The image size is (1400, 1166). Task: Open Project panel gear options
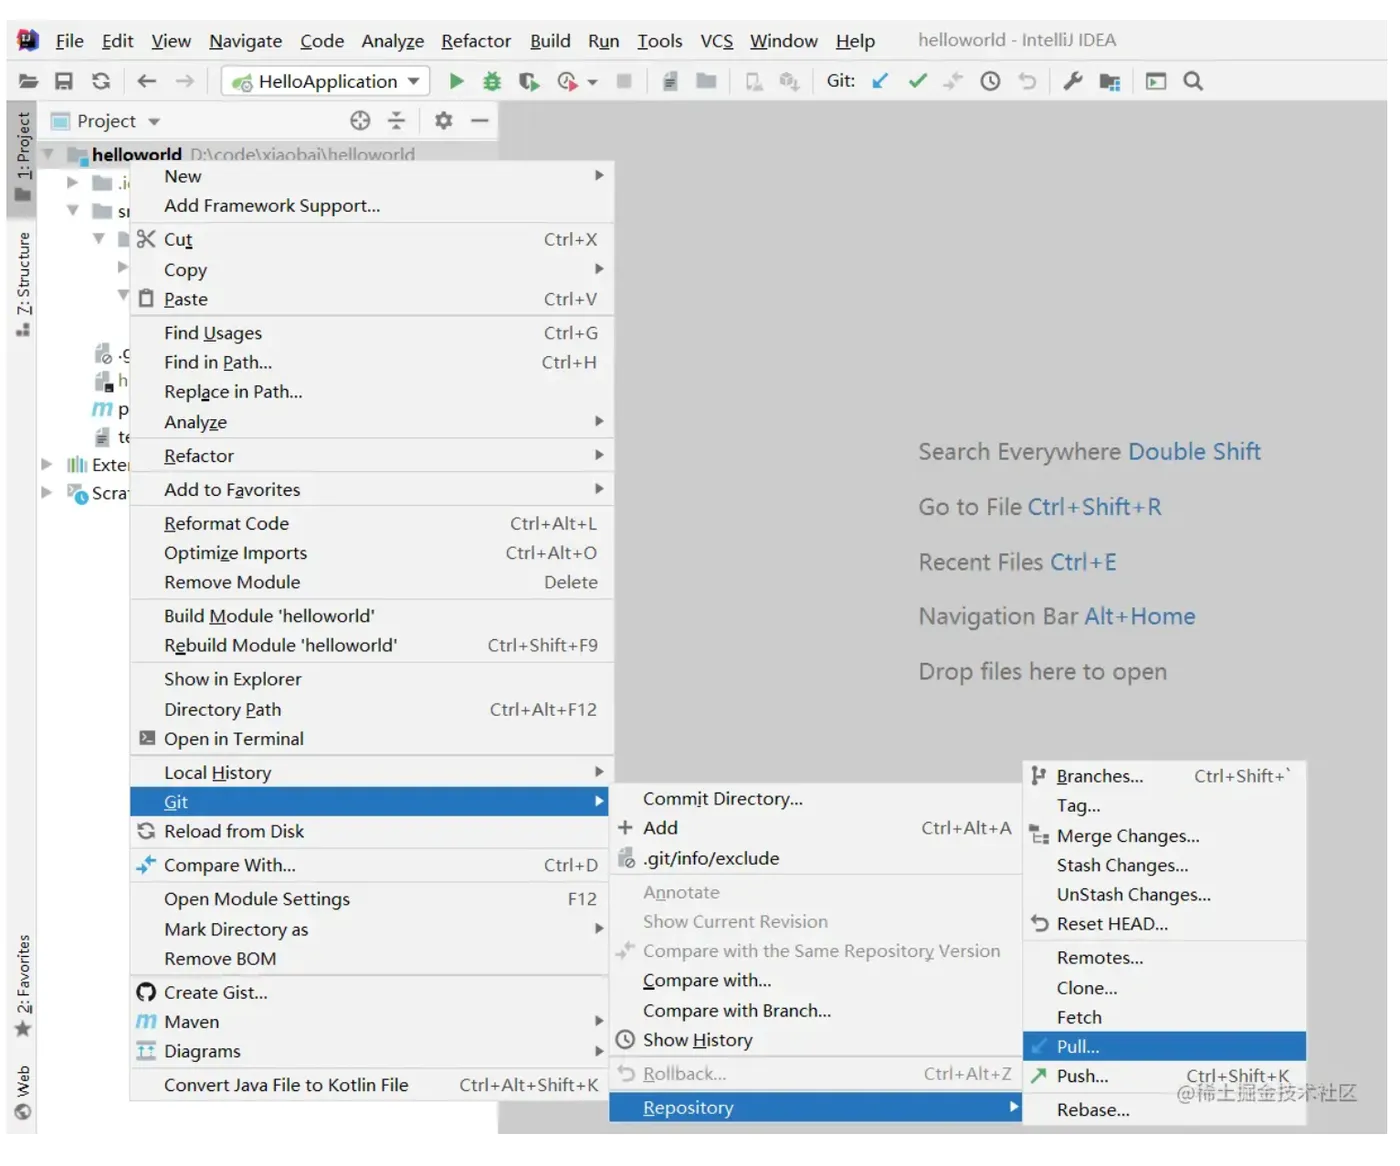(443, 121)
